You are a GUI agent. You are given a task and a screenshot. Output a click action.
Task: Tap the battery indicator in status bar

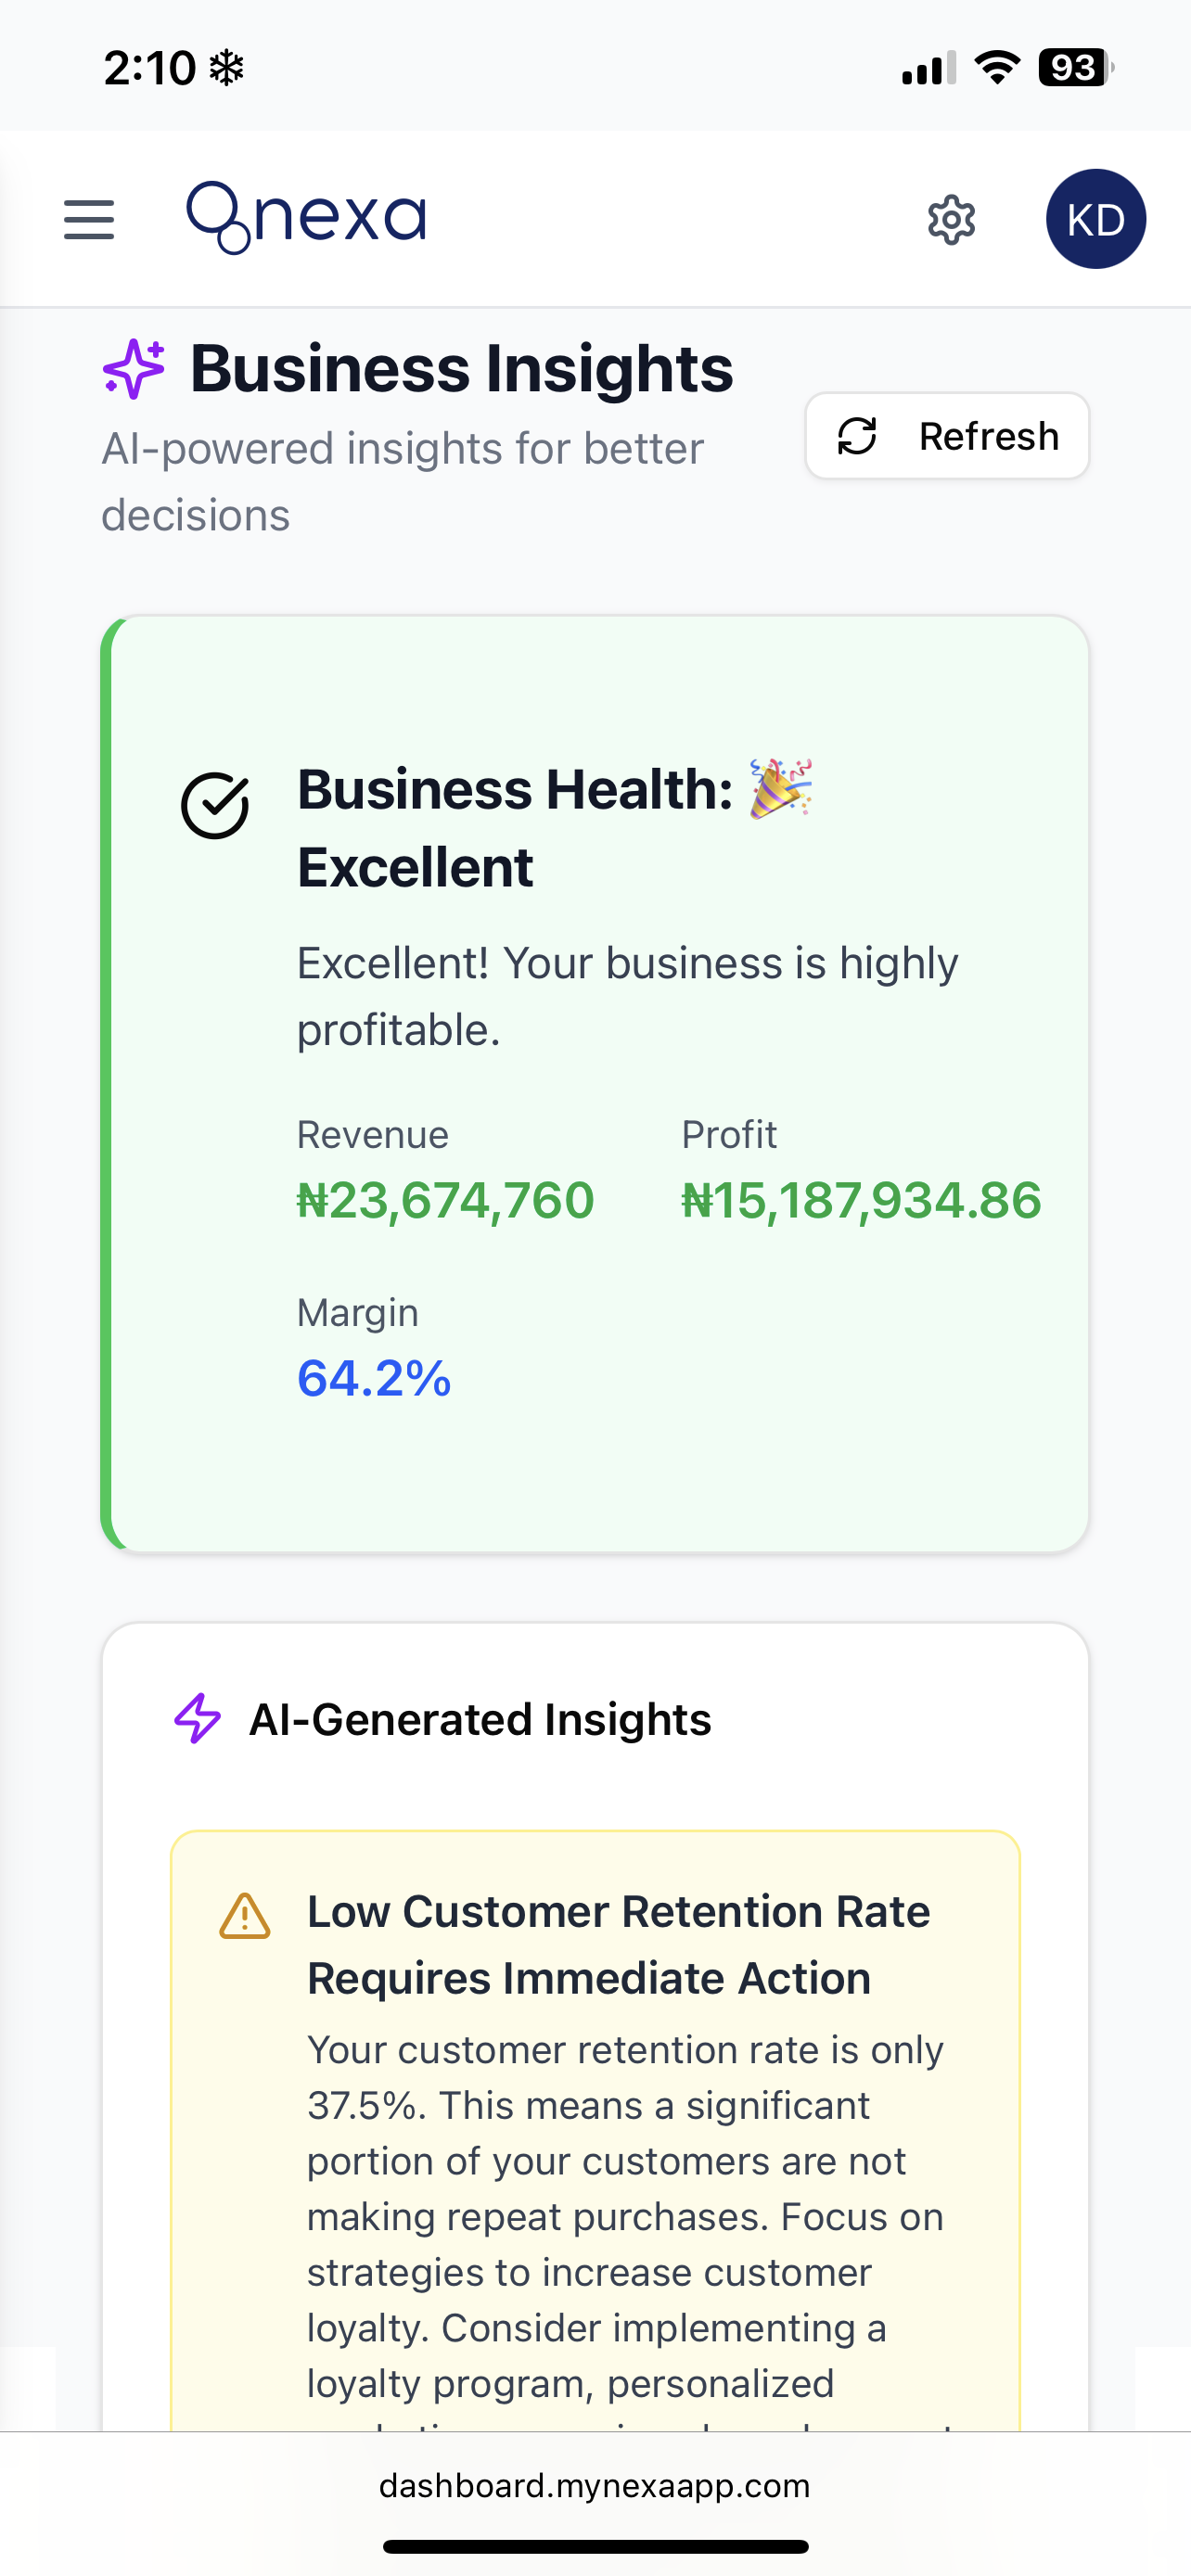1076,68
